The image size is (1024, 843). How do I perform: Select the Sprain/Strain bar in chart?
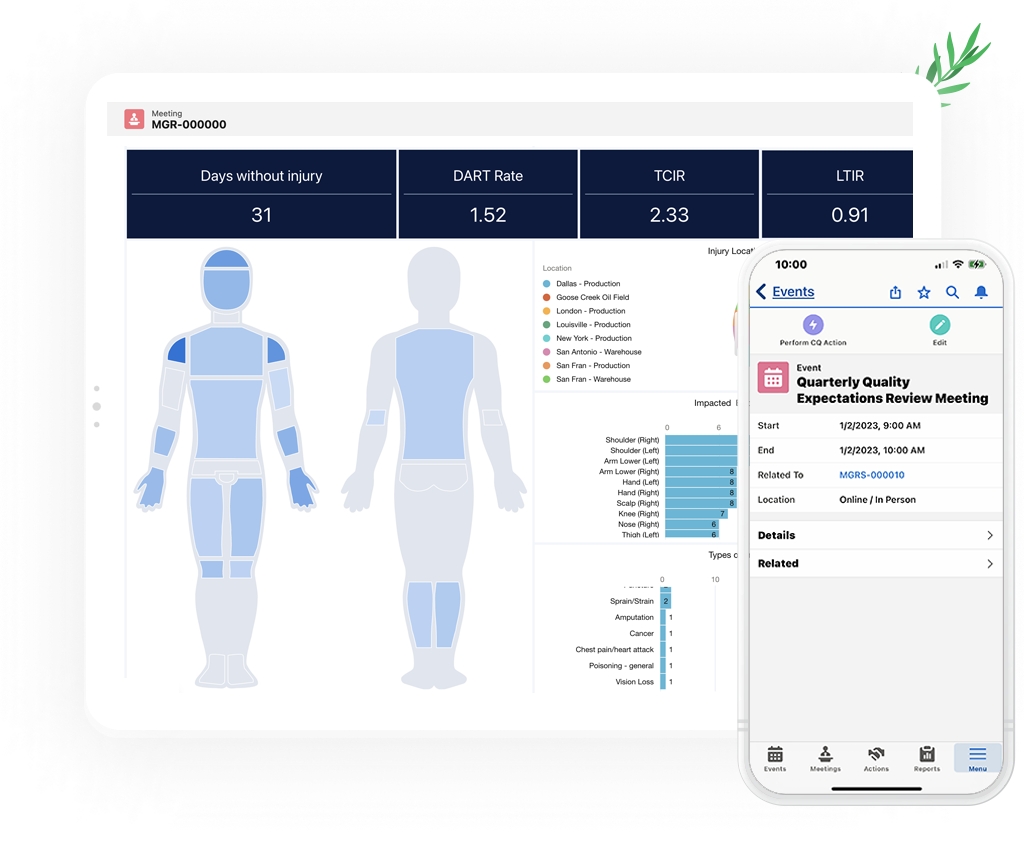click(x=666, y=601)
